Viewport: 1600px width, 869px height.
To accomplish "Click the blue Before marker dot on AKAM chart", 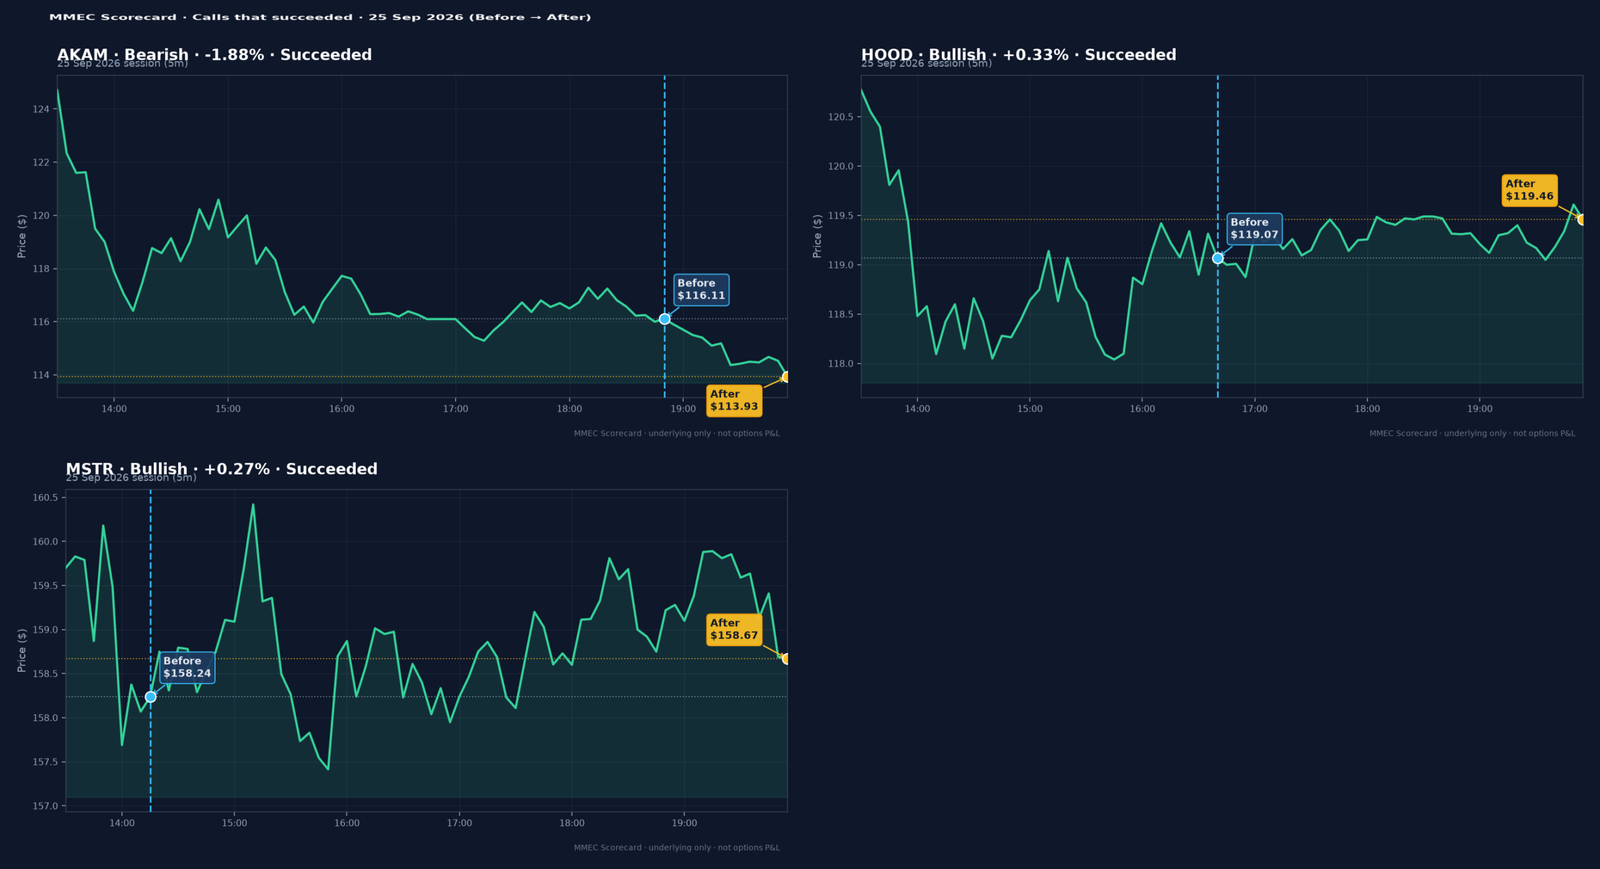I will 664,319.
